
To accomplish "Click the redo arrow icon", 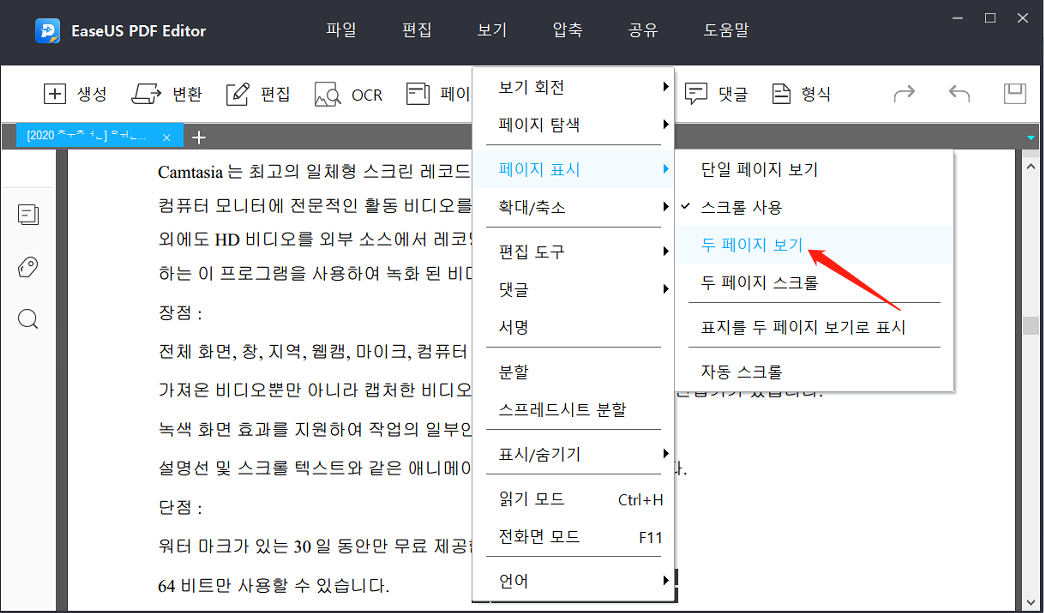I will (x=904, y=94).
